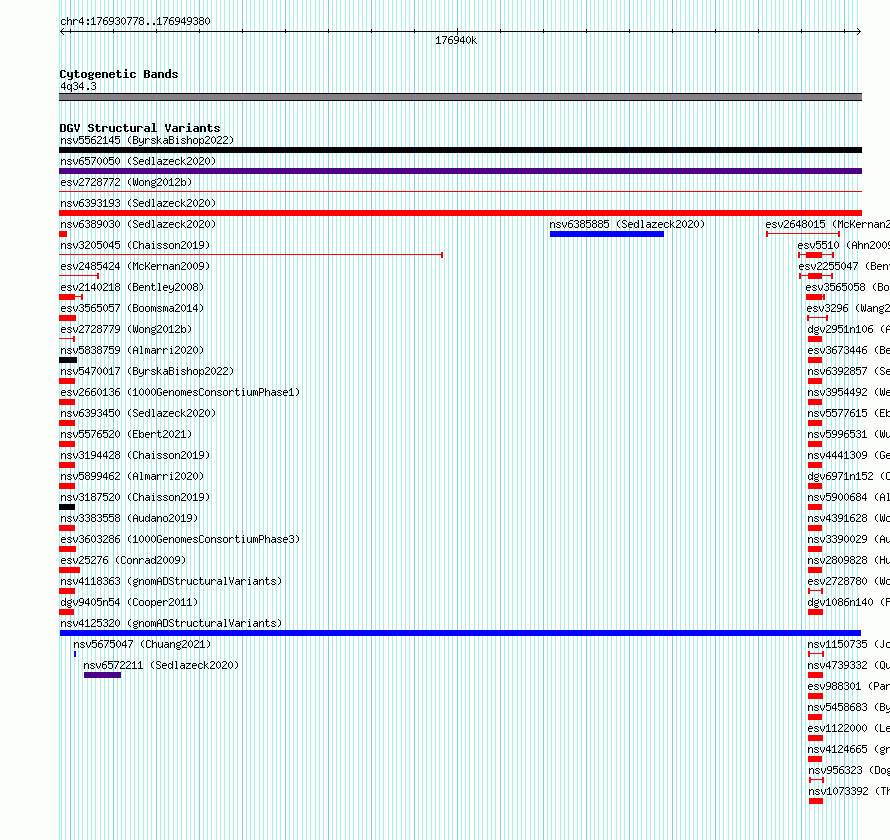Image resolution: width=890 pixels, height=840 pixels.
Task: Click nsv6392857 variant label
Action: point(849,371)
